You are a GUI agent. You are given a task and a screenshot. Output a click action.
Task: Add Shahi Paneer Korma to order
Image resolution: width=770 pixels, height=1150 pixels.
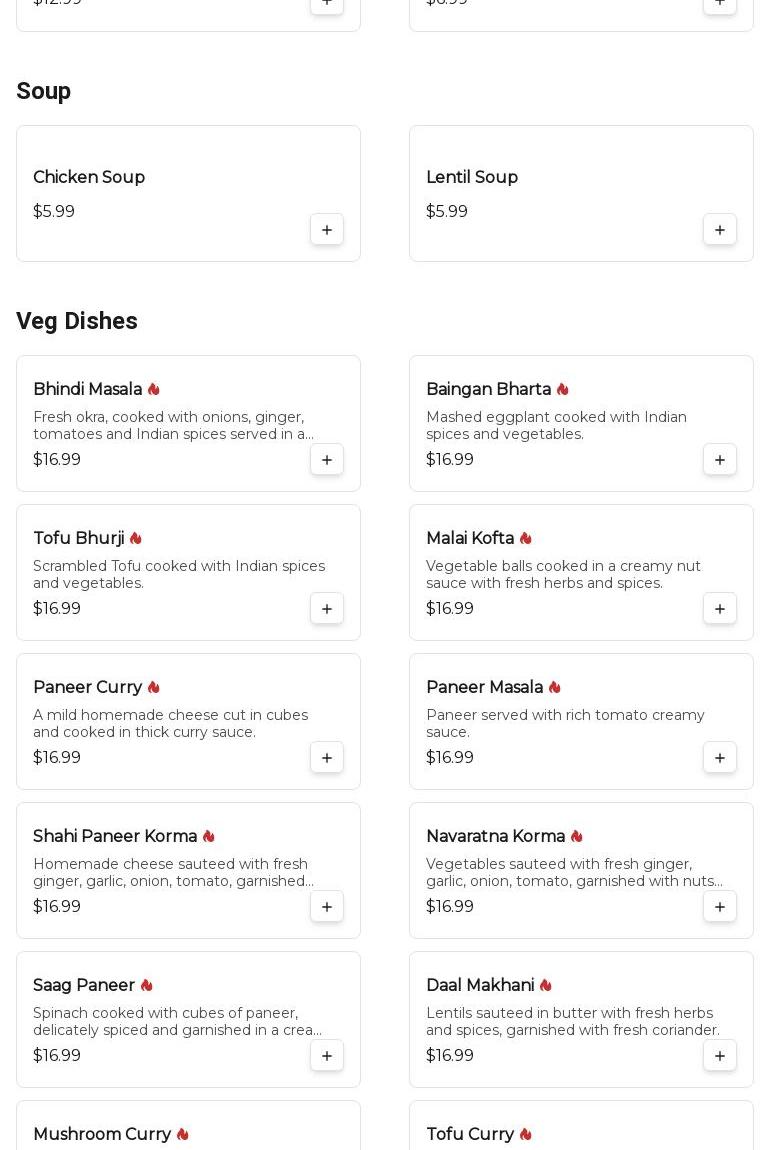[x=327, y=907]
